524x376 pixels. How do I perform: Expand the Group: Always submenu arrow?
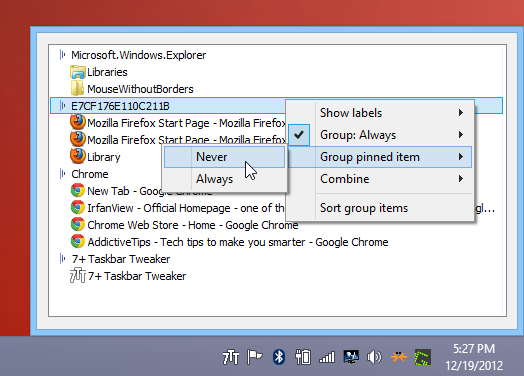[461, 135]
